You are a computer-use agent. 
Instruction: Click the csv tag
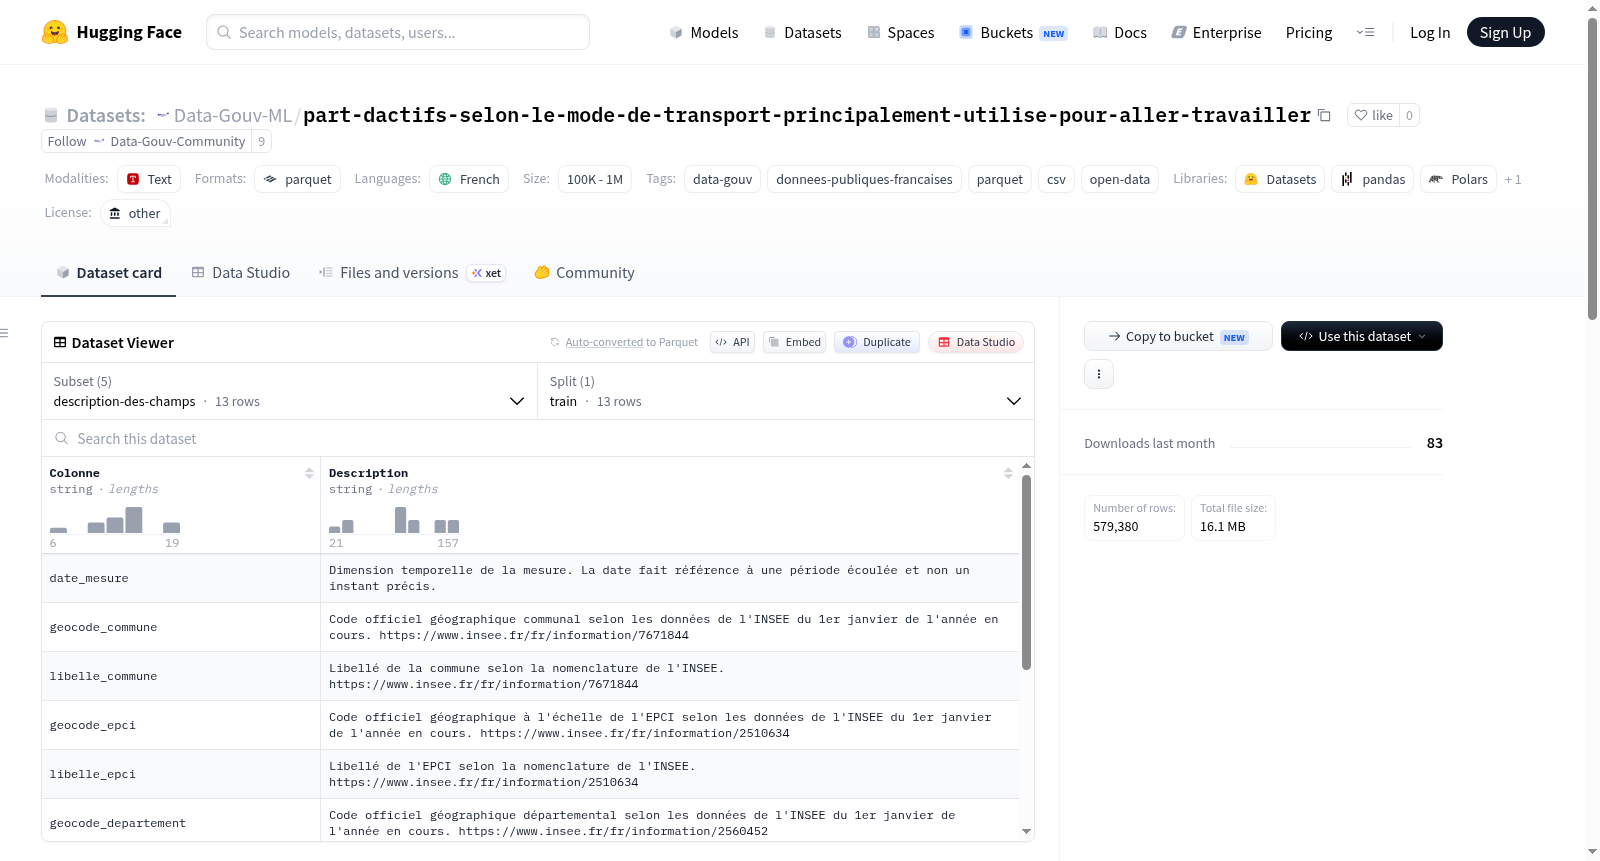coord(1056,179)
